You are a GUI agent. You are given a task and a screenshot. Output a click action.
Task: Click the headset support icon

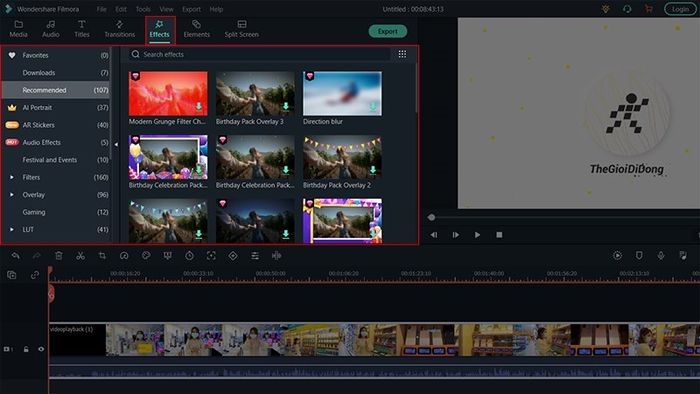pos(627,8)
